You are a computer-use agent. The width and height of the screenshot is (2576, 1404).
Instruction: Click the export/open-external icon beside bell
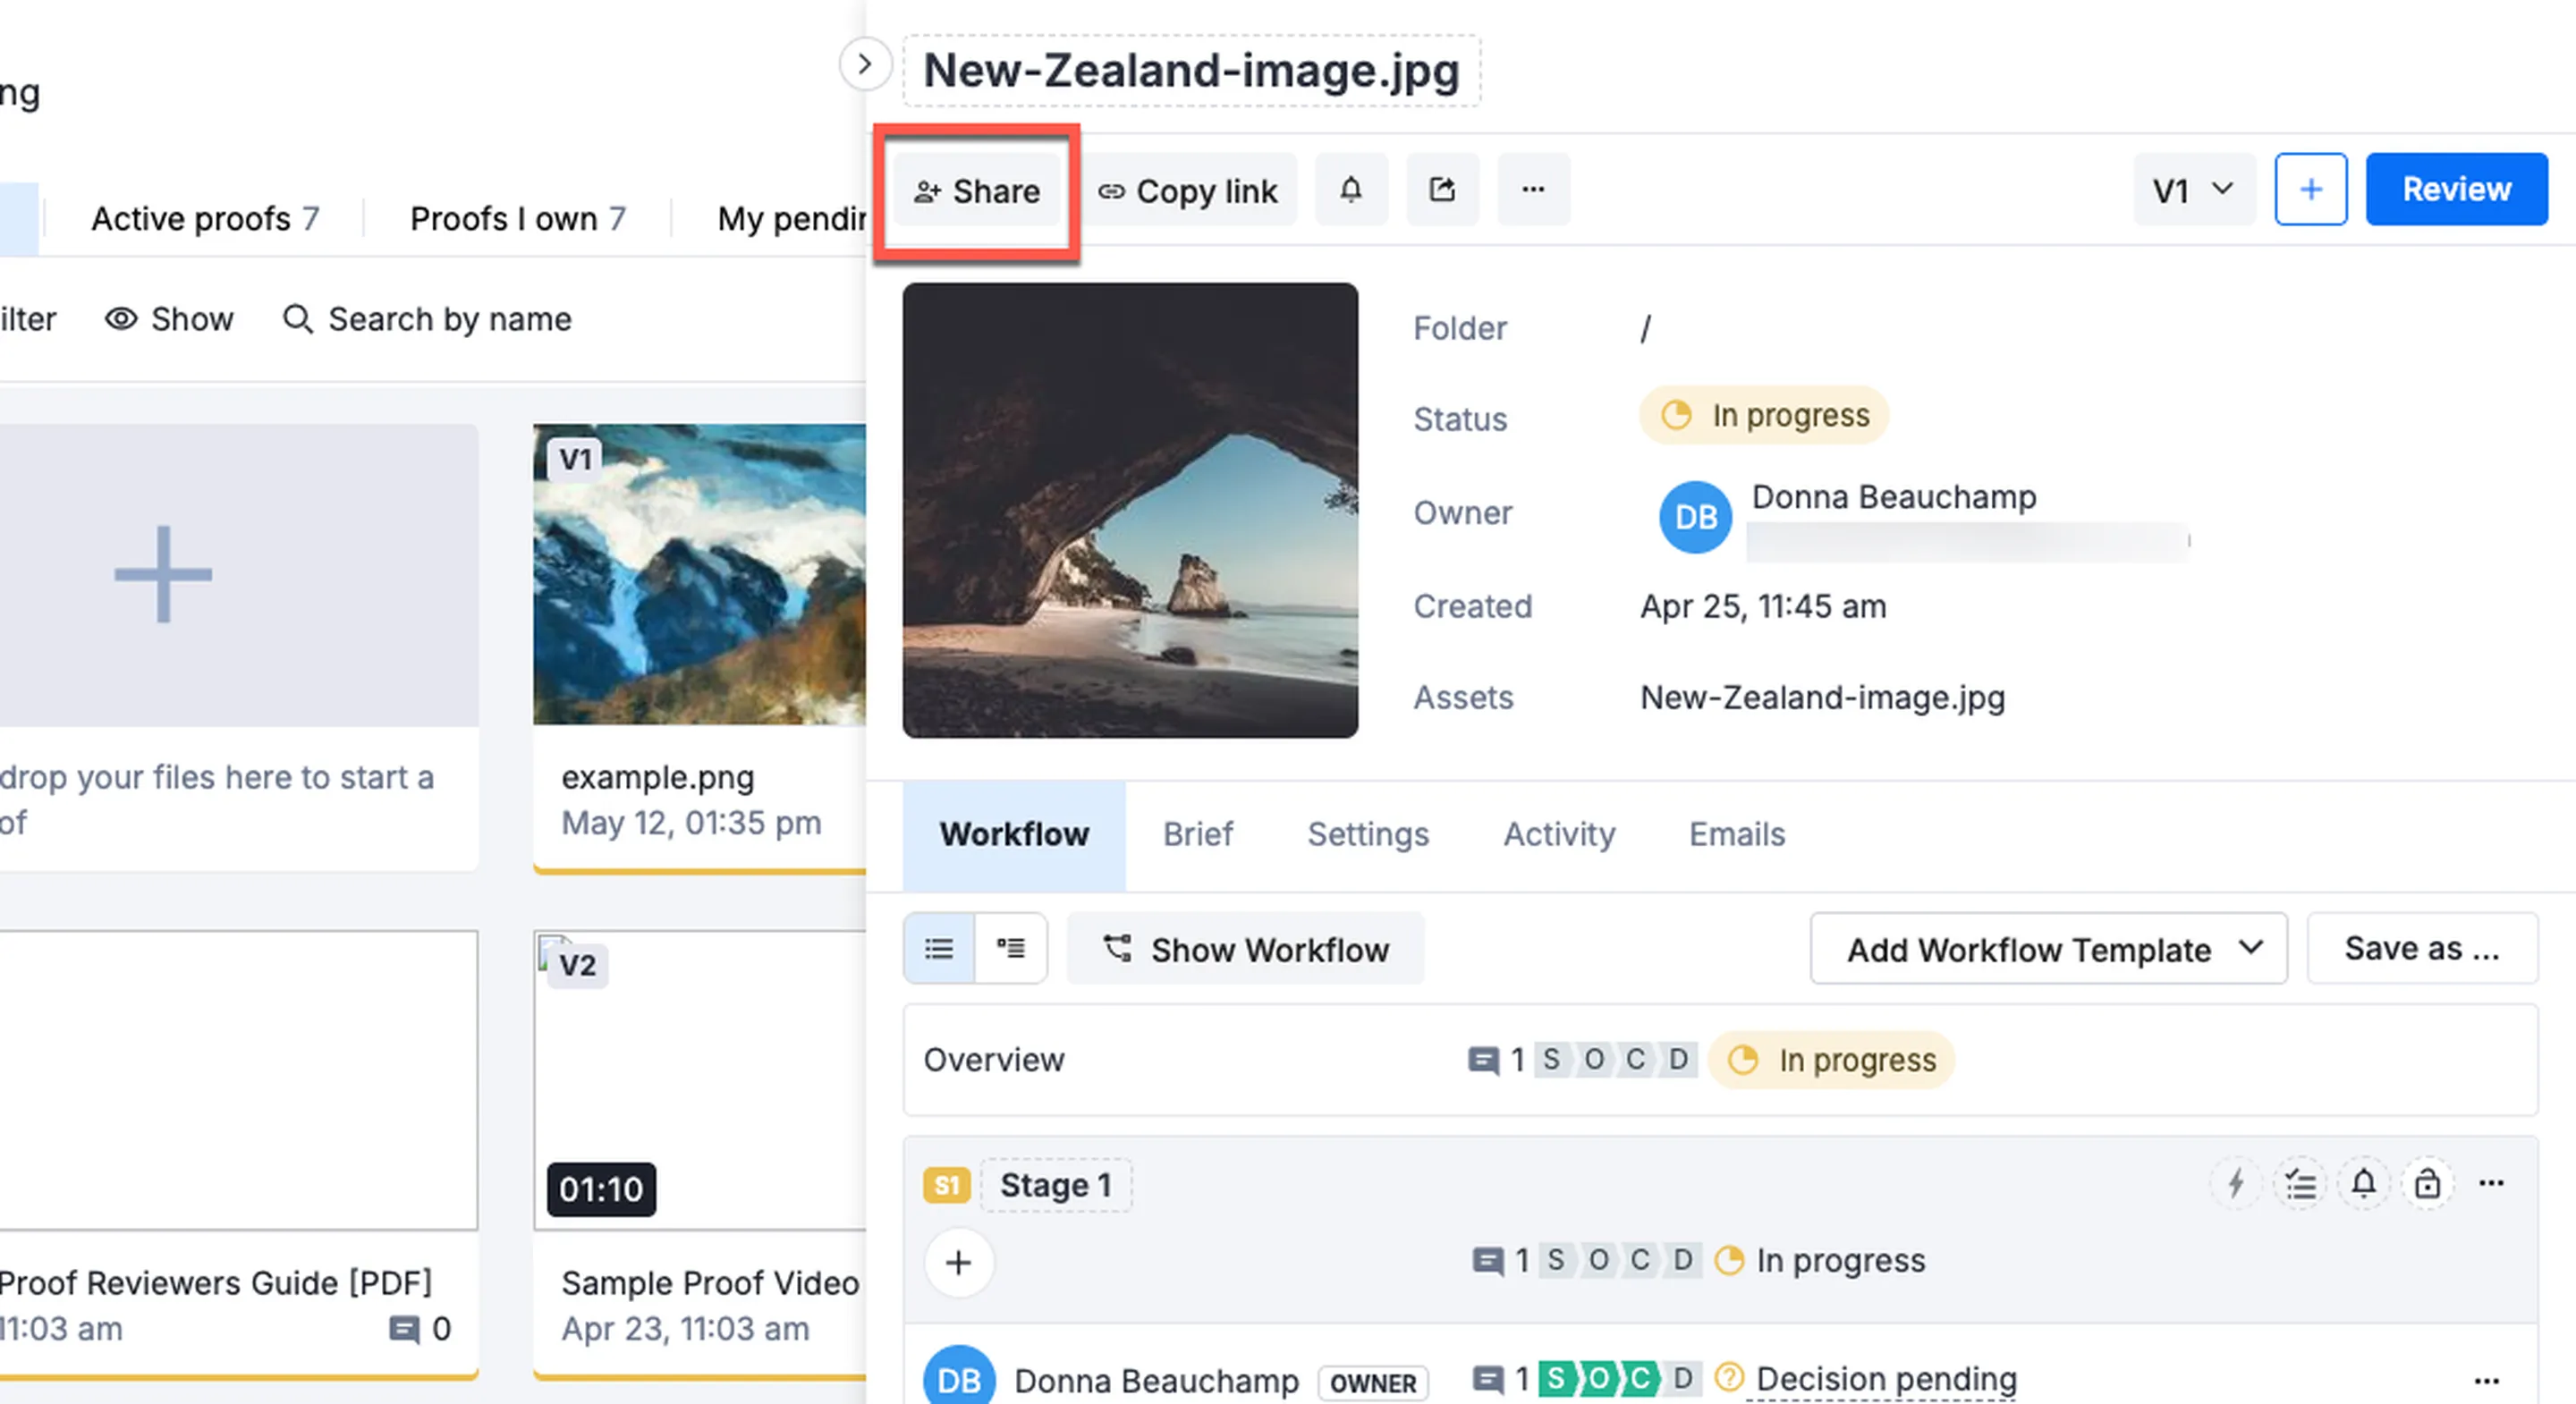click(1442, 189)
